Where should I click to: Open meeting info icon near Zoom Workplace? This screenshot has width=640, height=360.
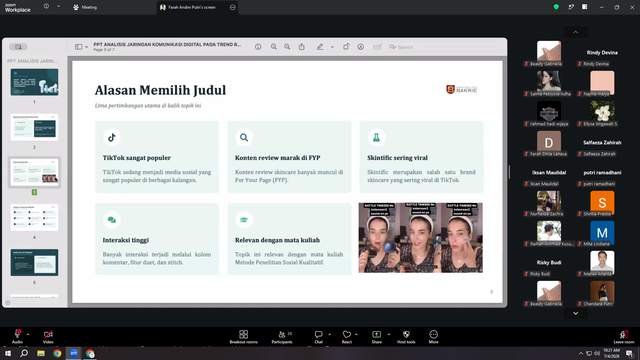point(46,6)
